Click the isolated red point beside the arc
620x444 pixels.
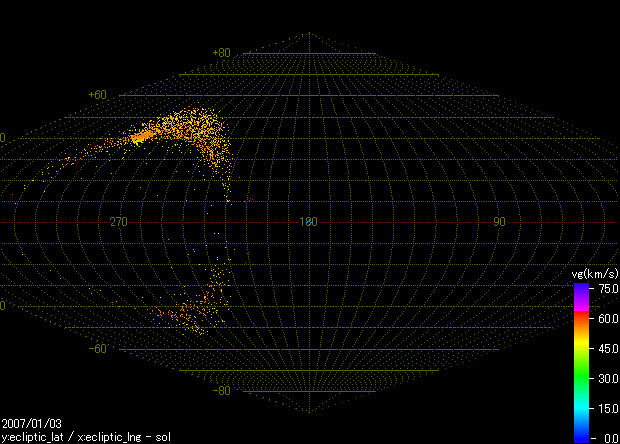[x=249, y=199]
